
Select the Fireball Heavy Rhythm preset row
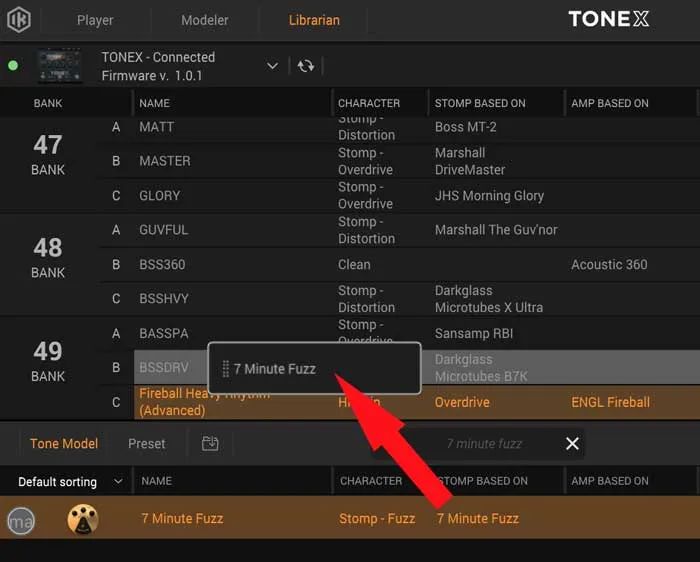417,402
